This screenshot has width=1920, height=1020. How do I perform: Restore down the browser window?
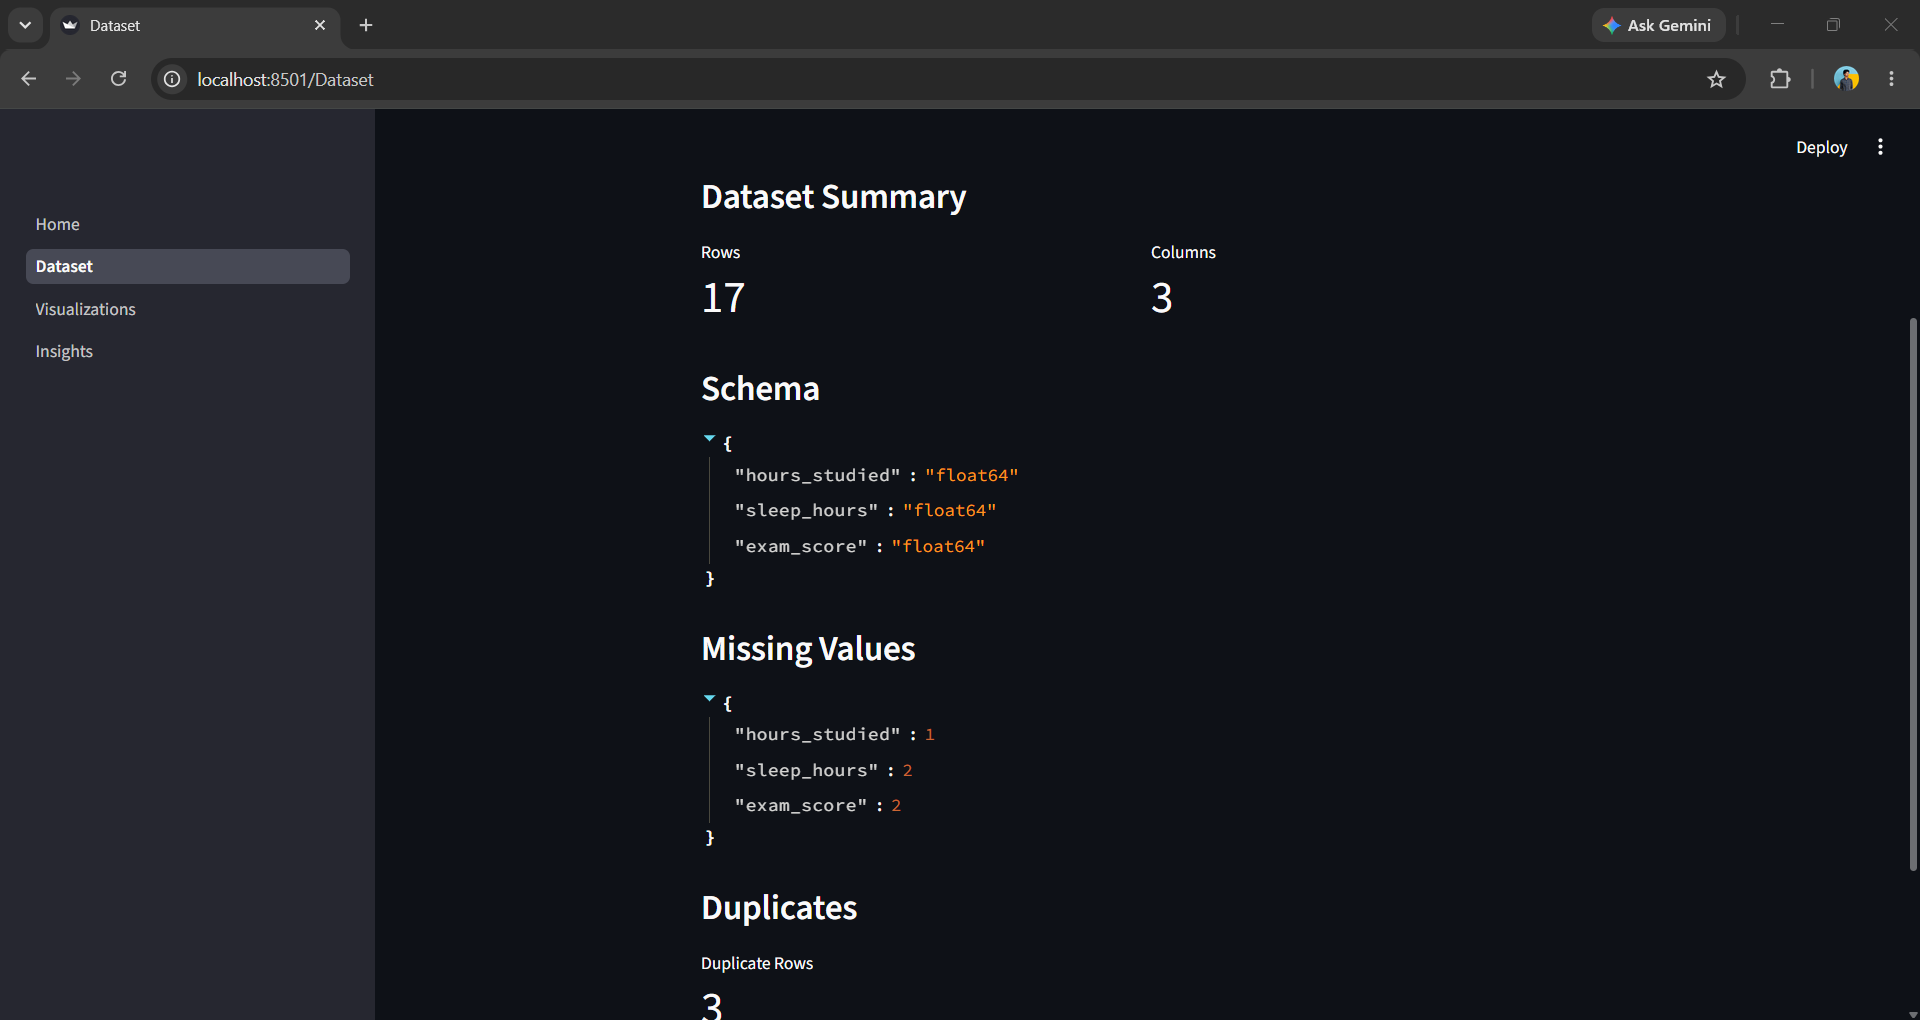pyautogui.click(x=1833, y=25)
